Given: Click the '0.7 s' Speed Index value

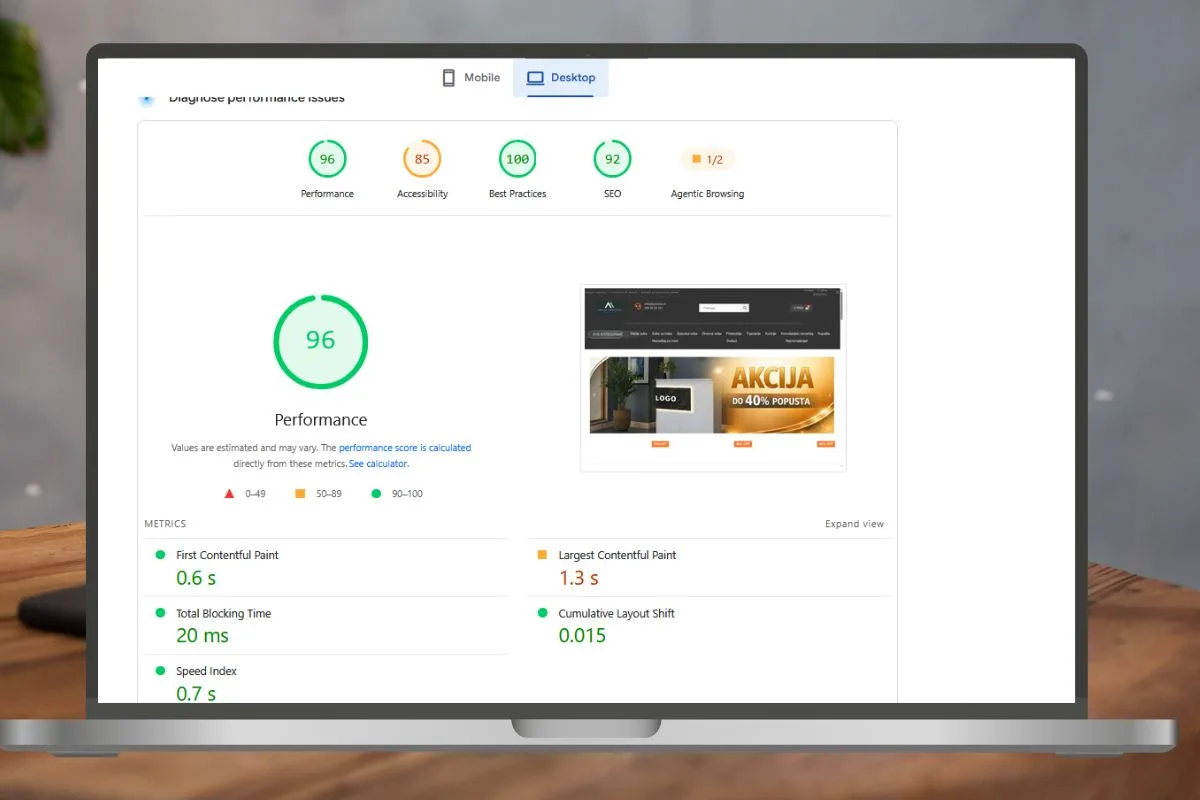Looking at the screenshot, I should click(x=196, y=693).
